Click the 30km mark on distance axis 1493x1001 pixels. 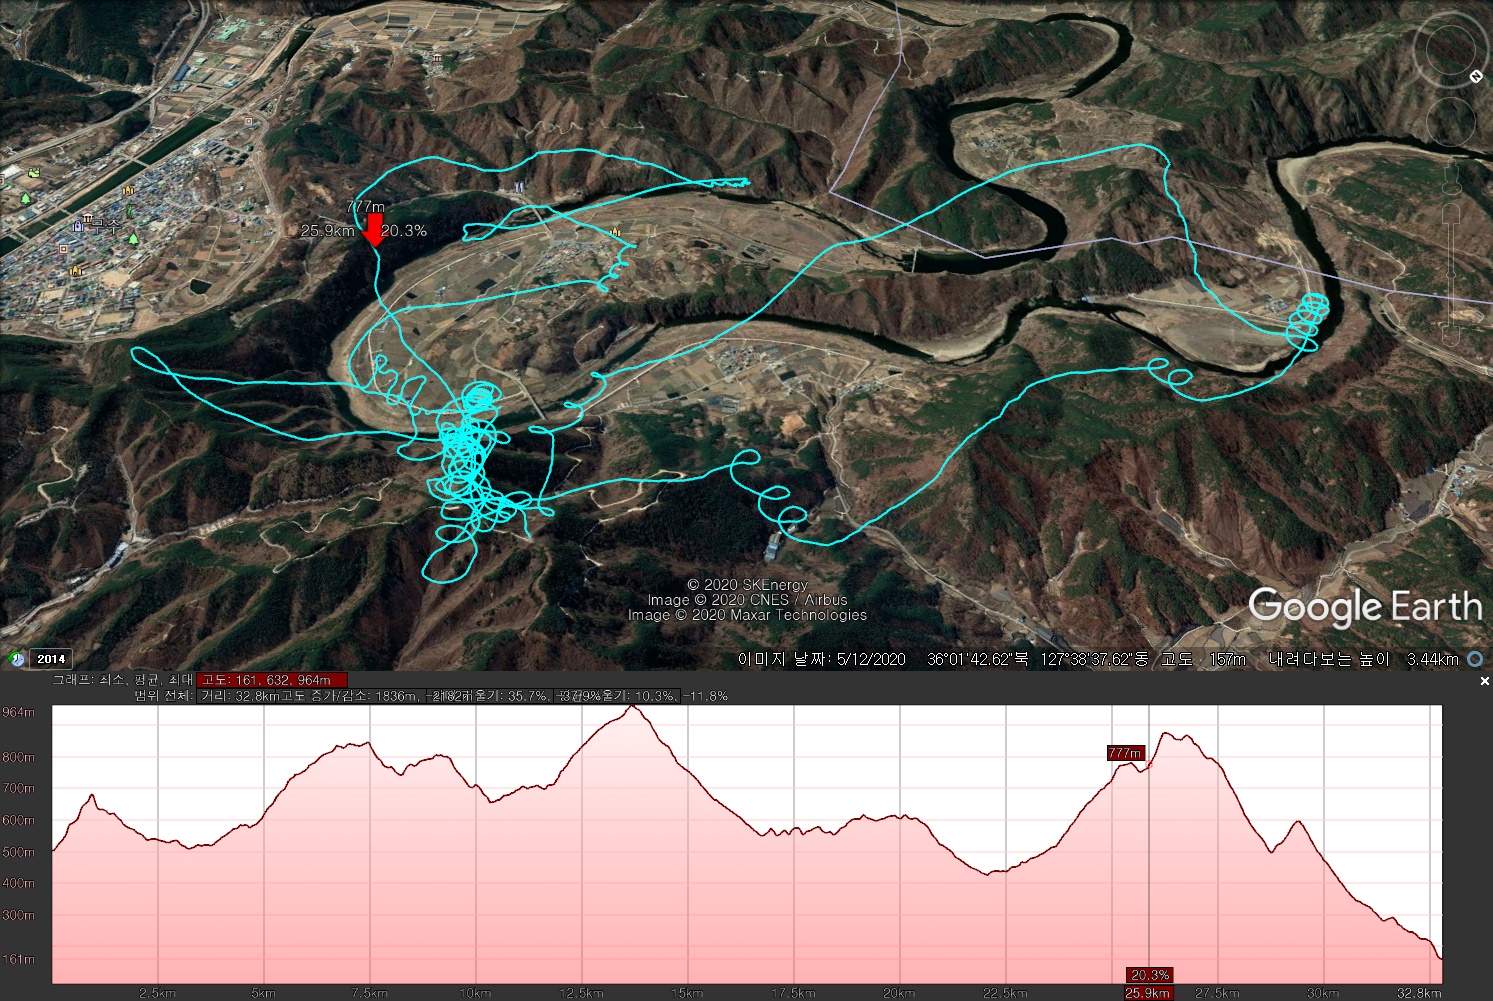pyautogui.click(x=1323, y=993)
